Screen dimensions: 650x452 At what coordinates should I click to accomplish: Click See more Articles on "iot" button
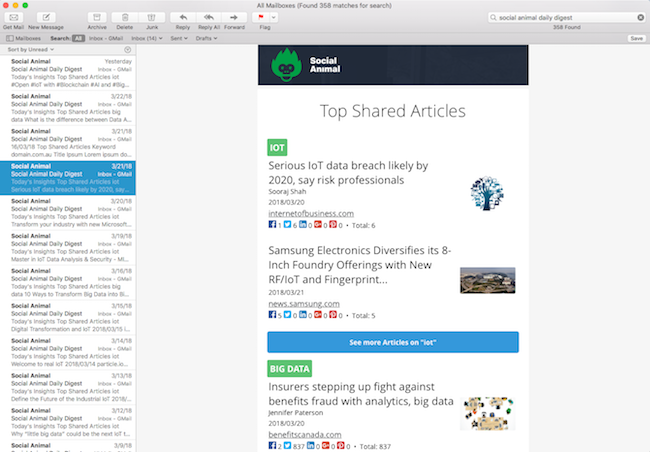point(393,343)
